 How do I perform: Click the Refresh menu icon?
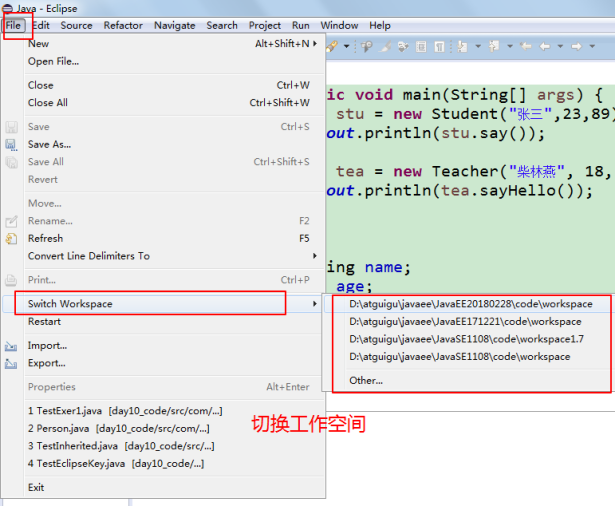tap(11, 238)
